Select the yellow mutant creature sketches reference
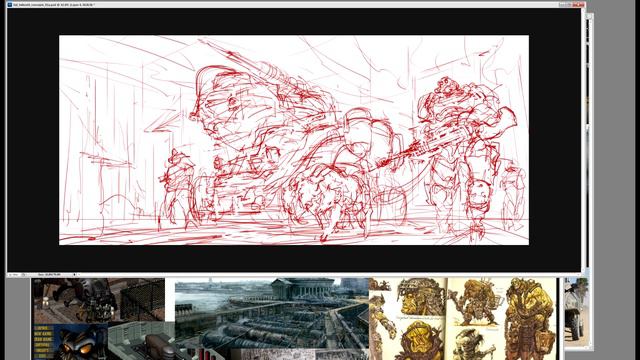 click(462, 319)
